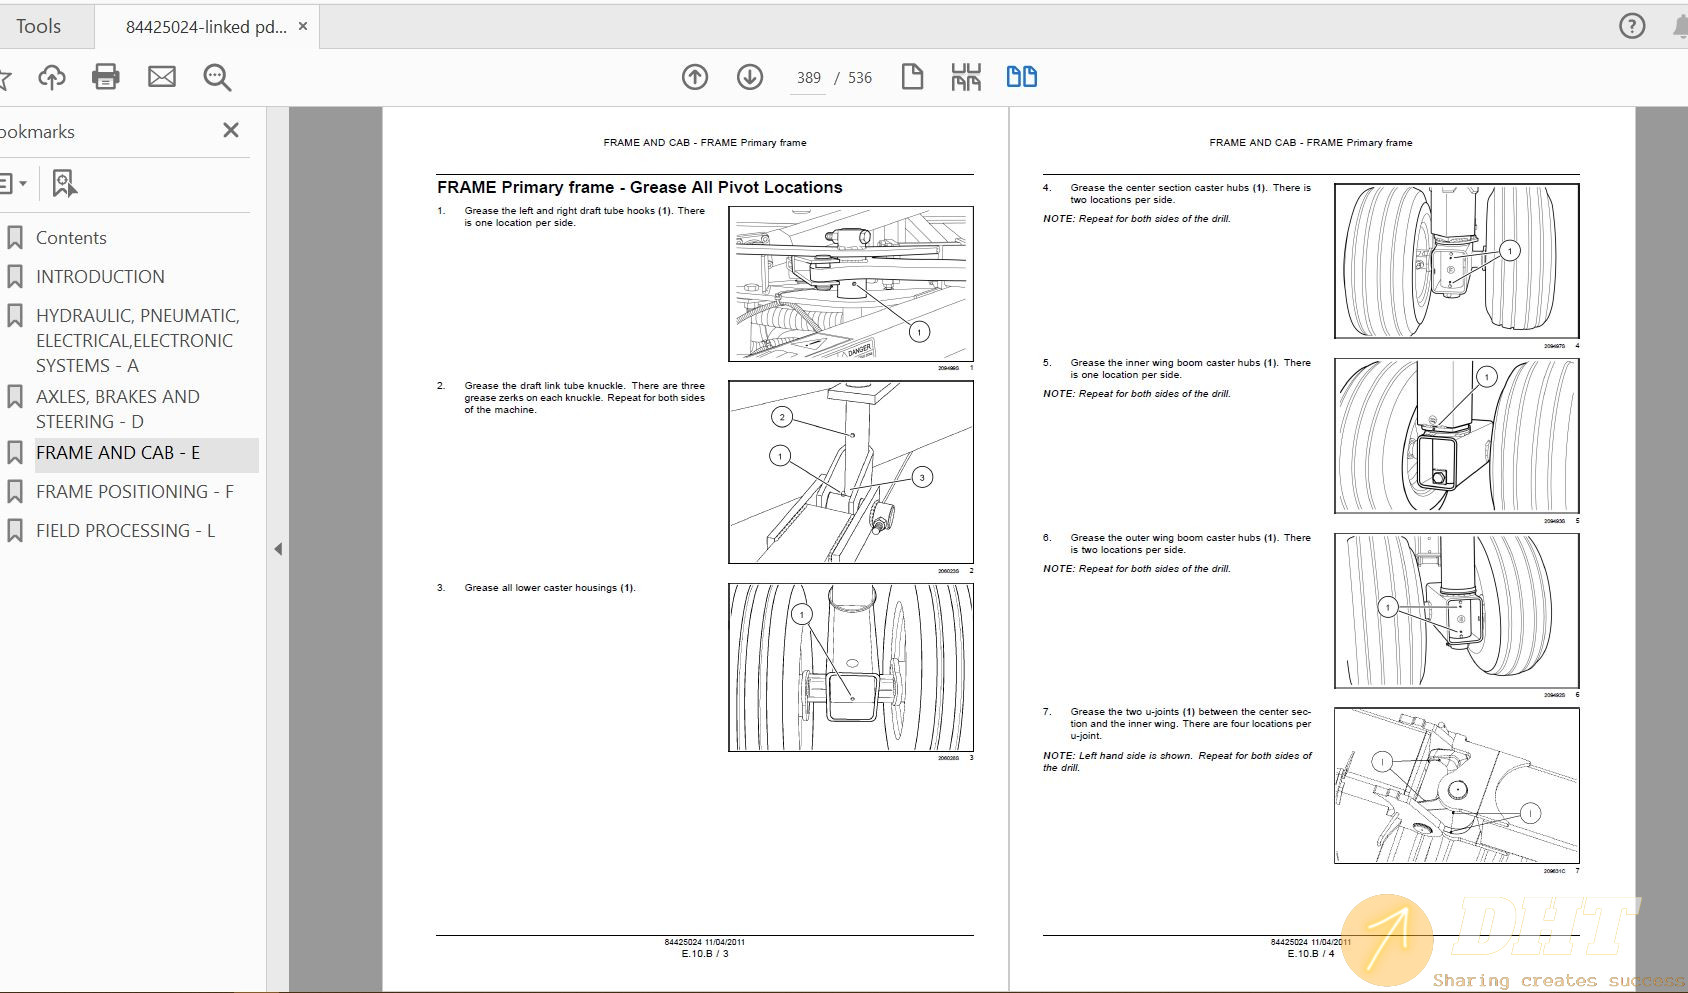Click the lower caster housings illustration
This screenshot has height=993, width=1688.
coord(851,667)
